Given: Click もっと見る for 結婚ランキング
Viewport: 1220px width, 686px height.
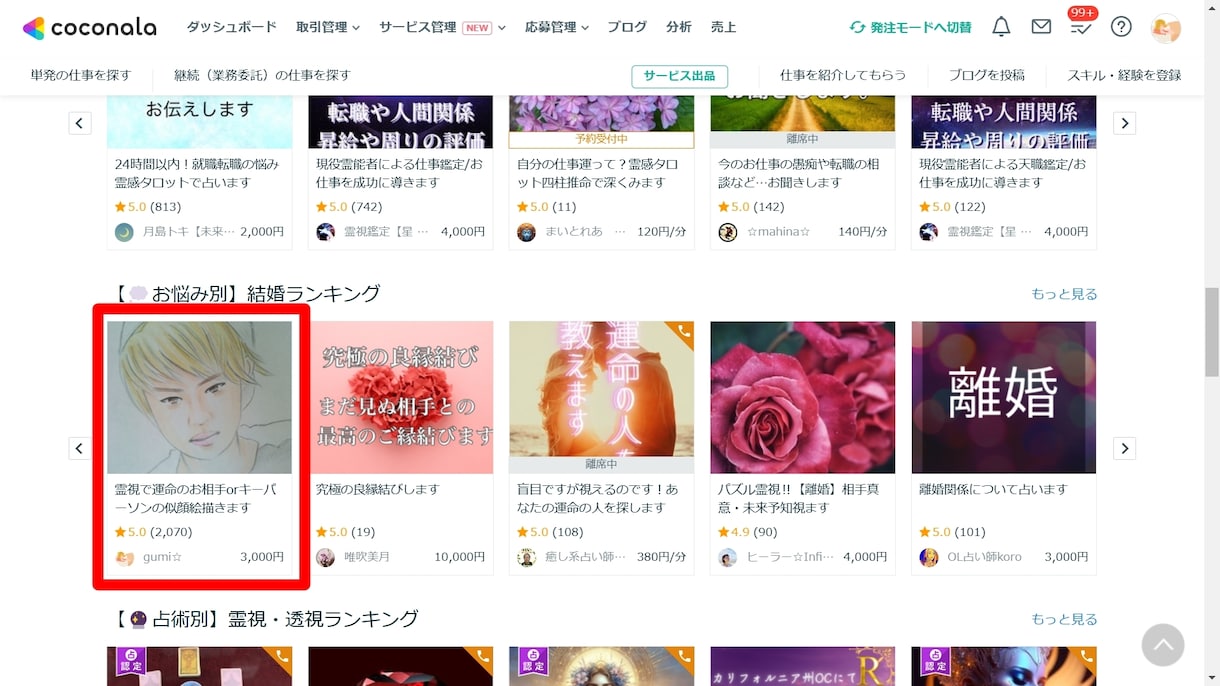Looking at the screenshot, I should [1064, 294].
